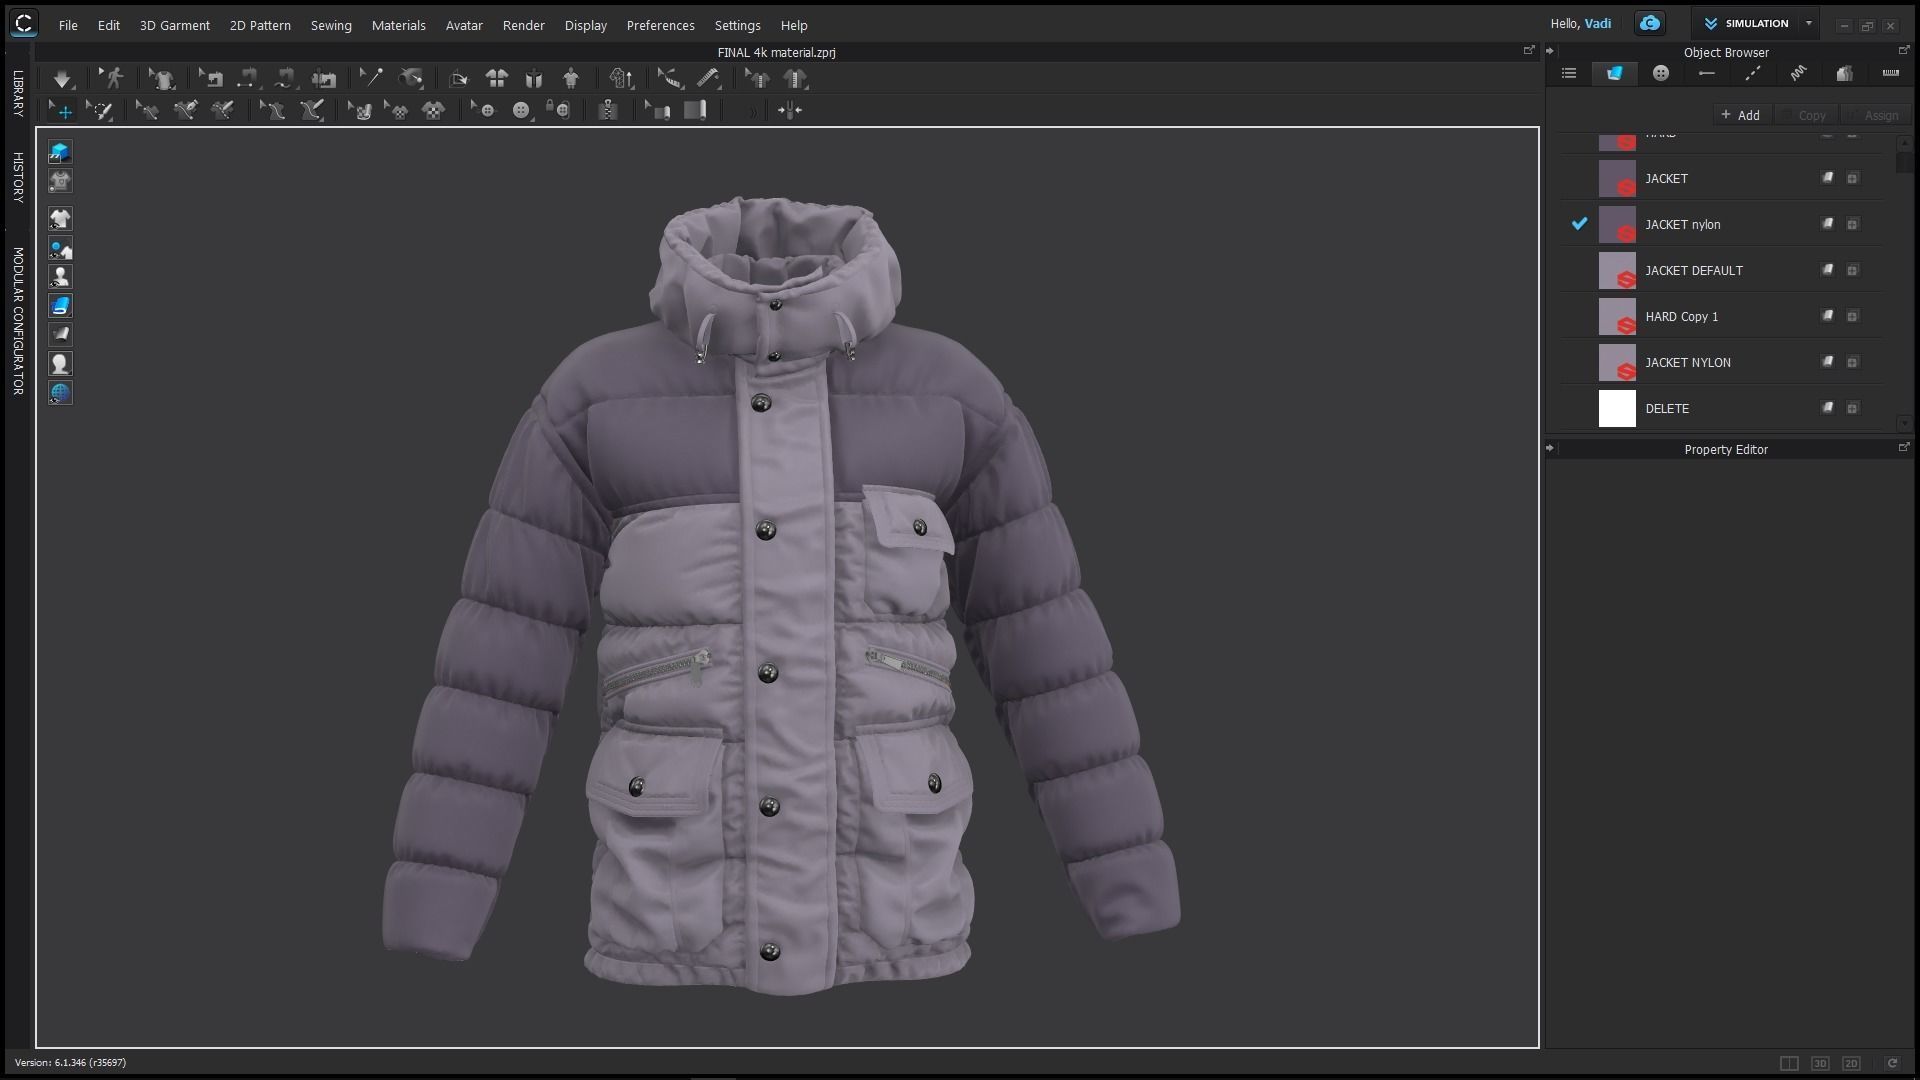Open the Materials menu
The image size is (1920, 1080).
(399, 25)
